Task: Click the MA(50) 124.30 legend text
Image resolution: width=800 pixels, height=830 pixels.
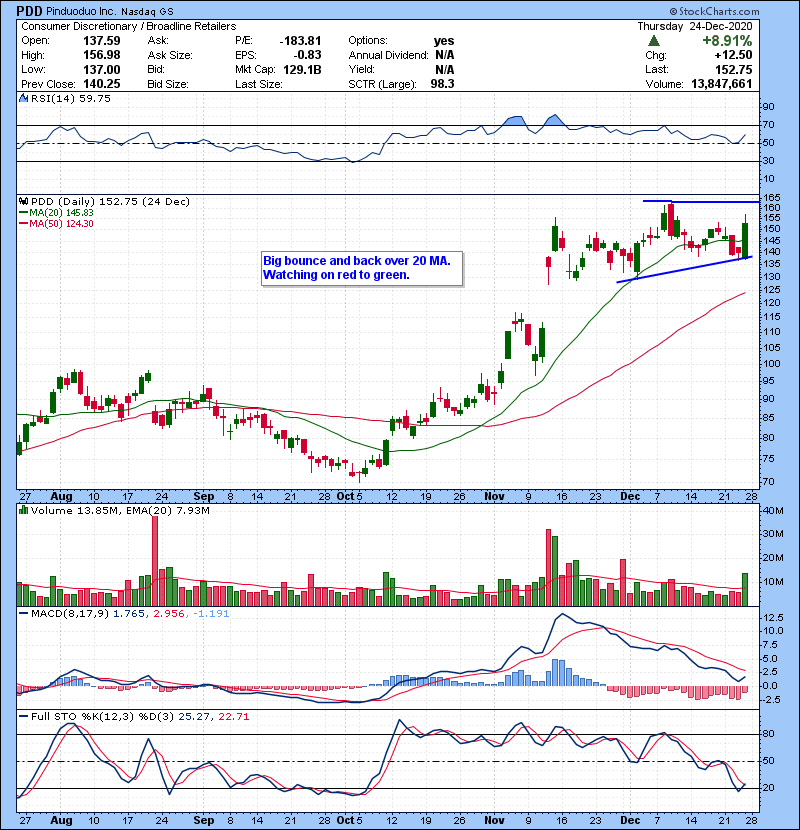Action: pyautogui.click(x=61, y=224)
